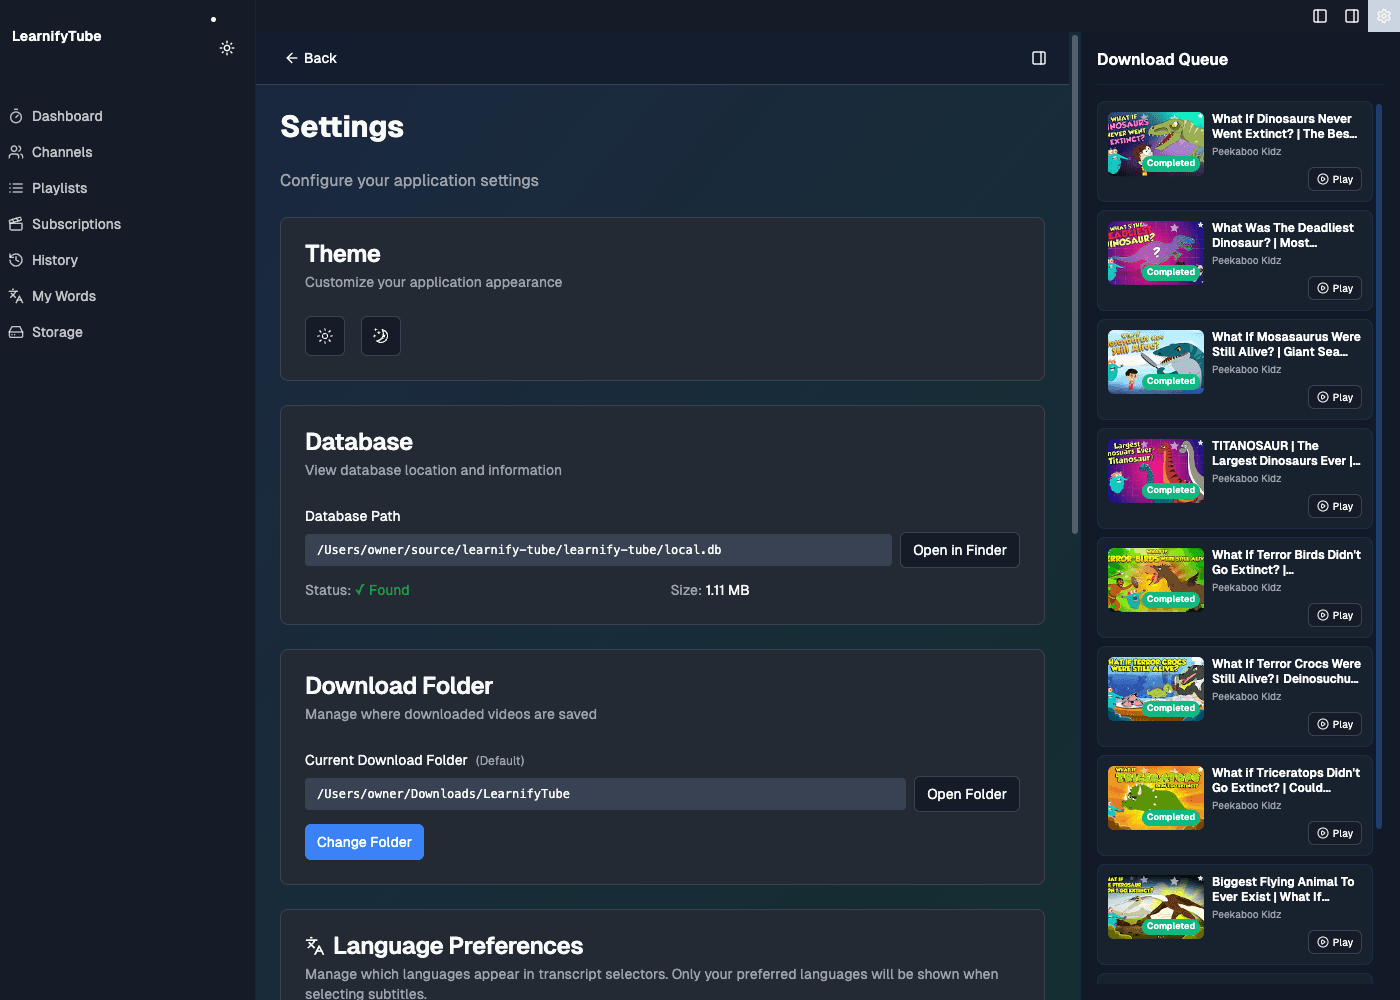The width and height of the screenshot is (1400, 1000).
Task: Switch to dark theme mode
Action: coord(380,336)
